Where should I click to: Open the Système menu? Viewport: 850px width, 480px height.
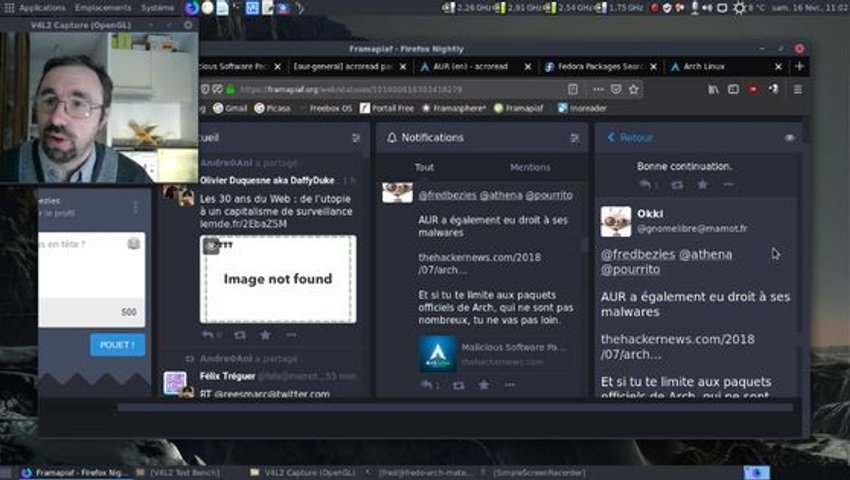(x=157, y=8)
